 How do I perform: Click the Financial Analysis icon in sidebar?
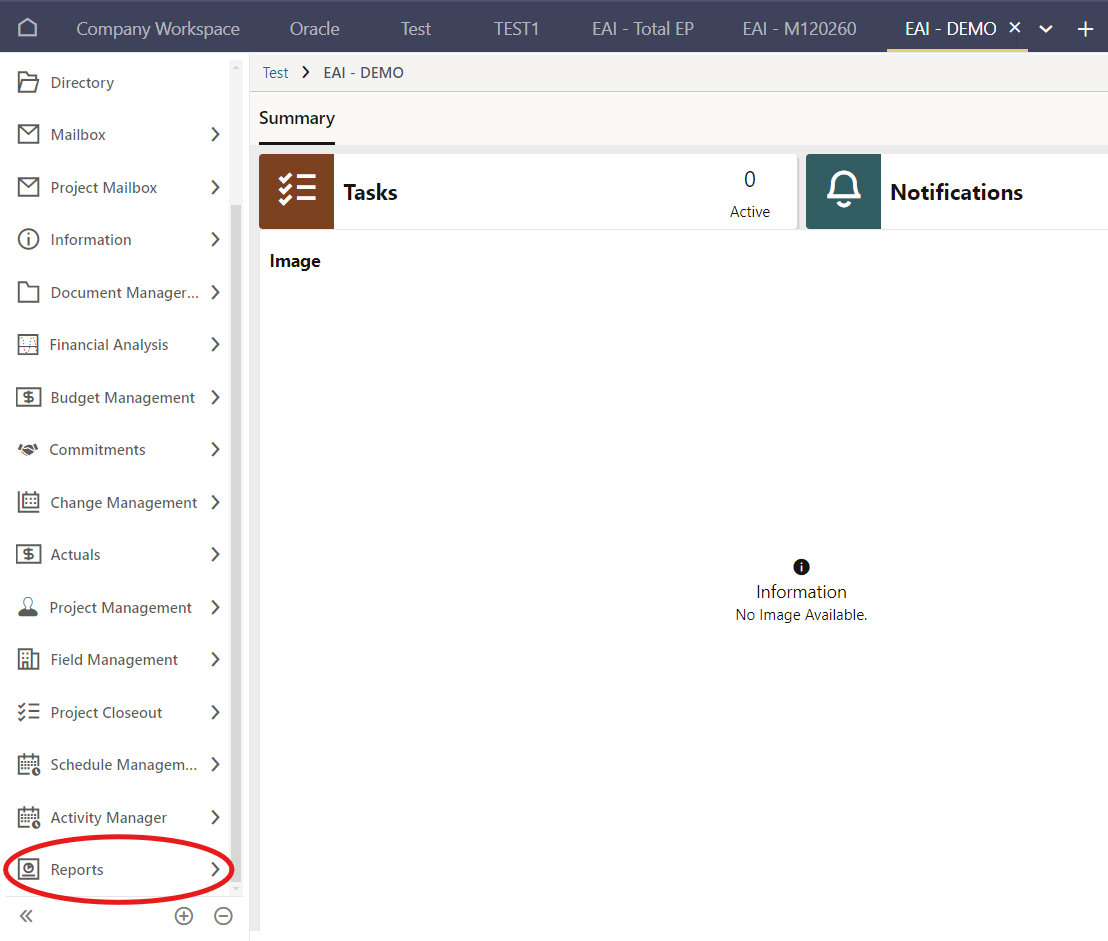29,345
